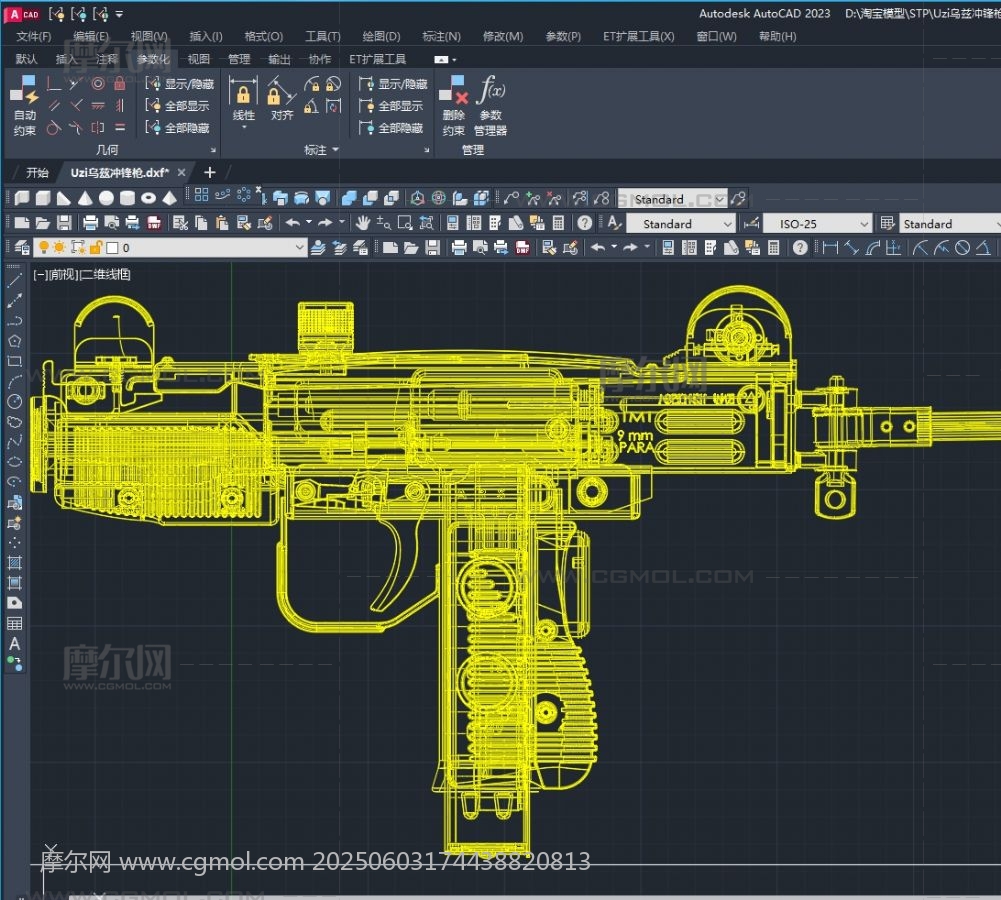The image size is (1001, 900).
Task: Add a new drawing tab with plus
Action: 209,172
